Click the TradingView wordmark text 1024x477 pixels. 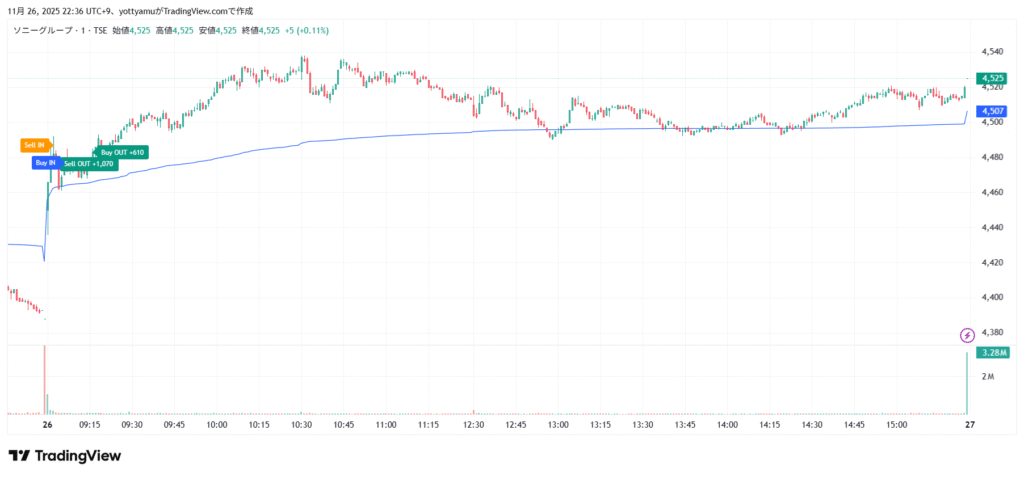pyautogui.click(x=78, y=456)
